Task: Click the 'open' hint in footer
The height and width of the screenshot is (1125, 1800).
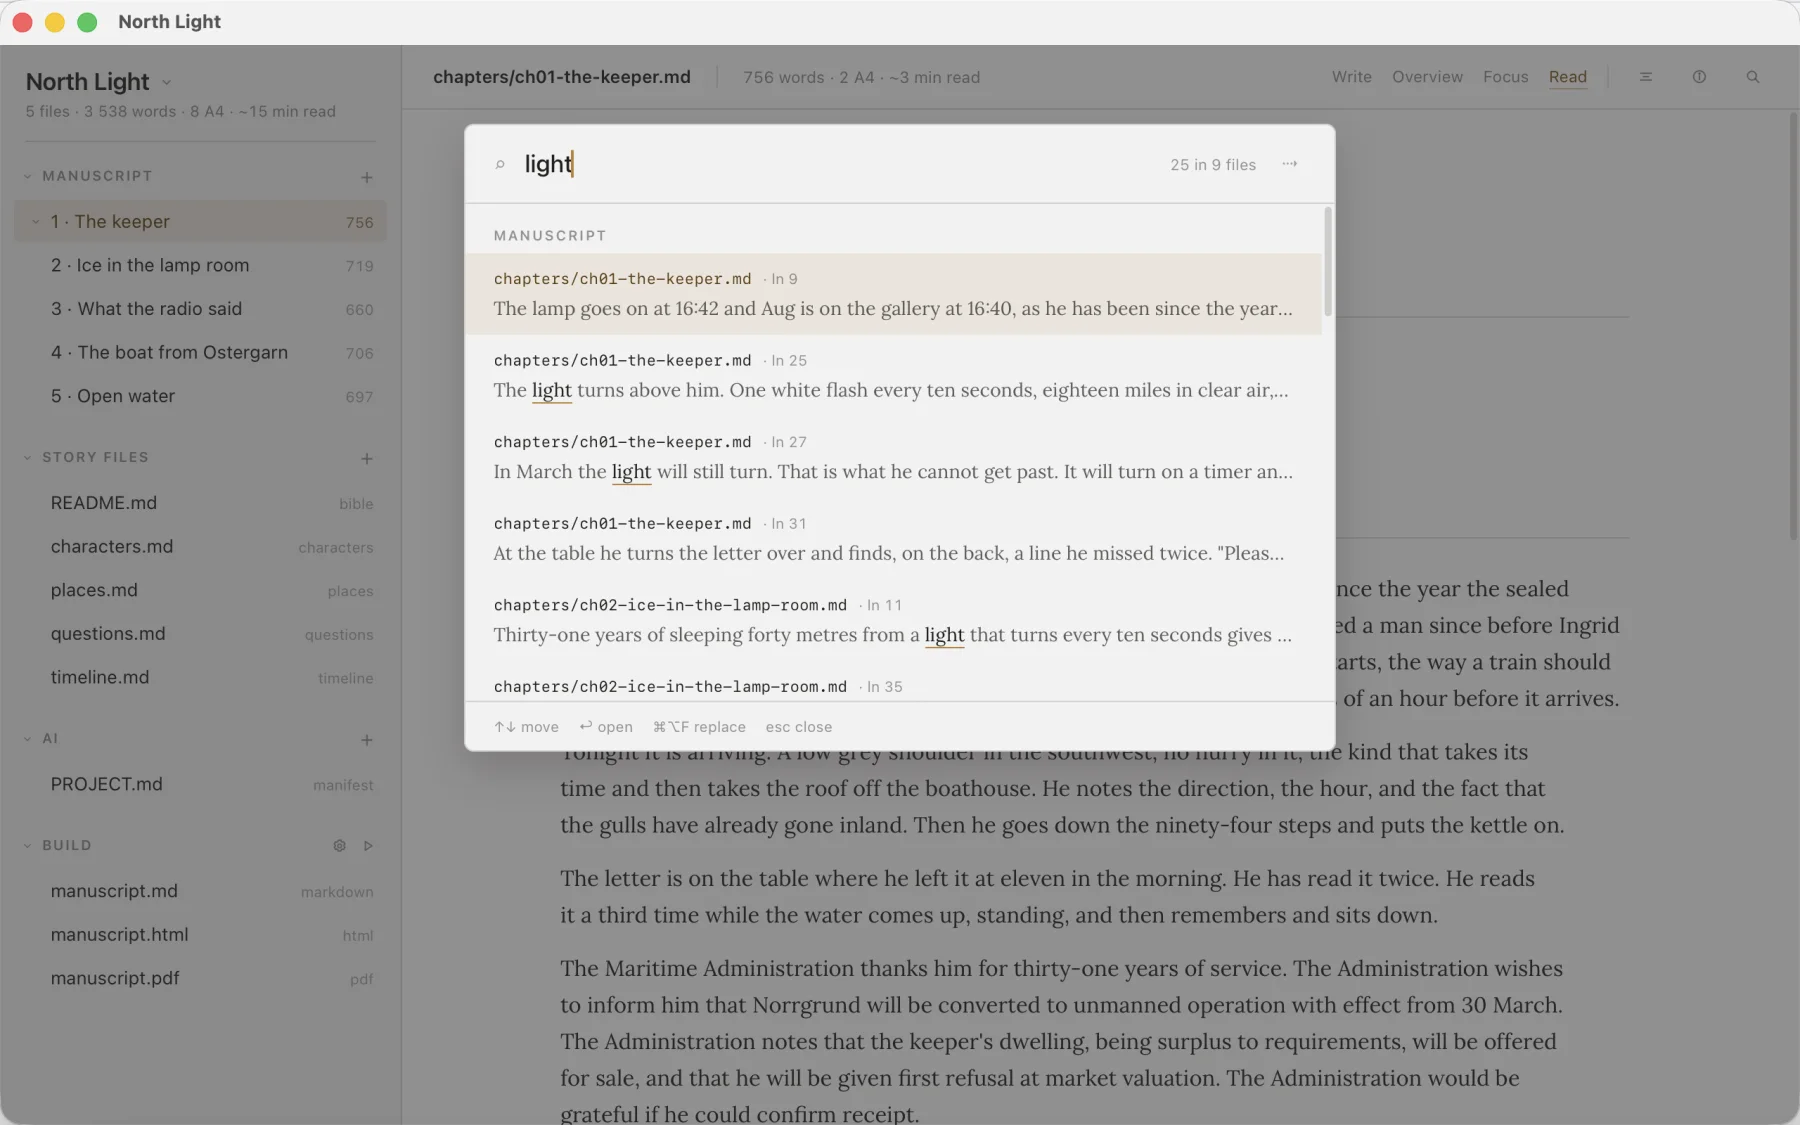Action: (x=606, y=727)
